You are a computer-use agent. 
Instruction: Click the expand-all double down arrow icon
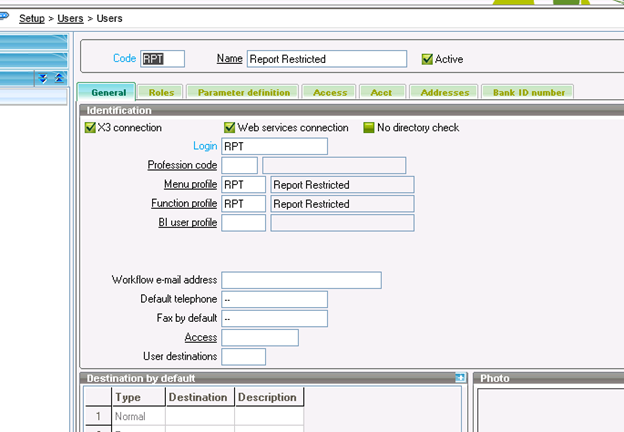coord(43,78)
